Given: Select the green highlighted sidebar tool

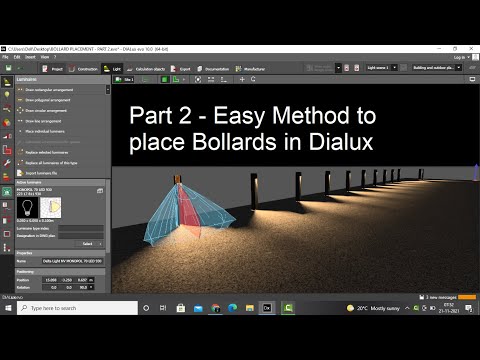Looking at the screenshot, I should coord(7,192).
